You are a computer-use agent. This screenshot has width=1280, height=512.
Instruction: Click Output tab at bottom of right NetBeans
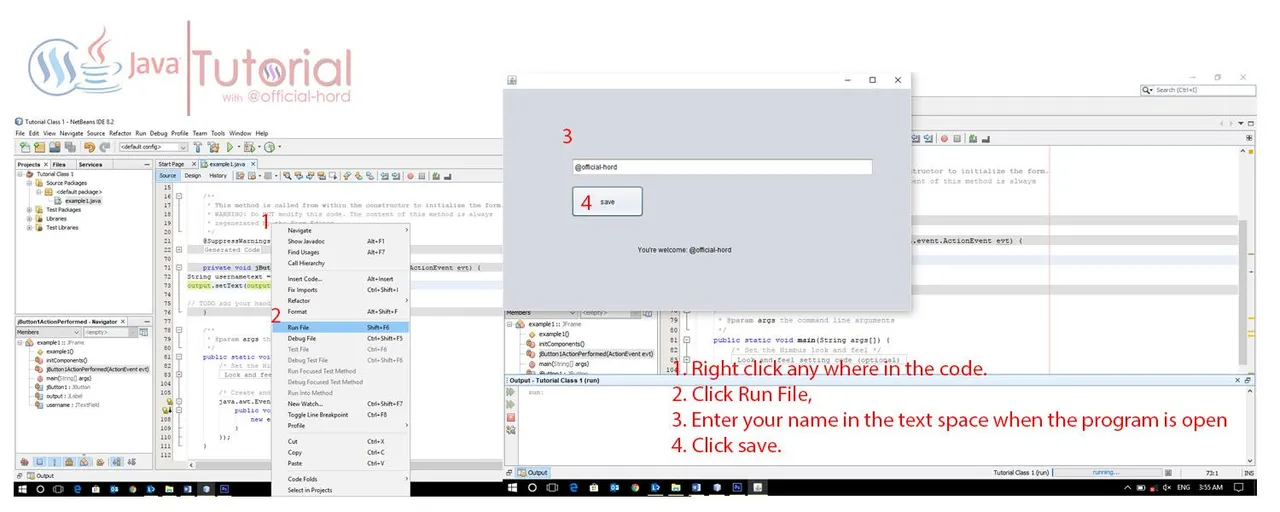click(533, 473)
